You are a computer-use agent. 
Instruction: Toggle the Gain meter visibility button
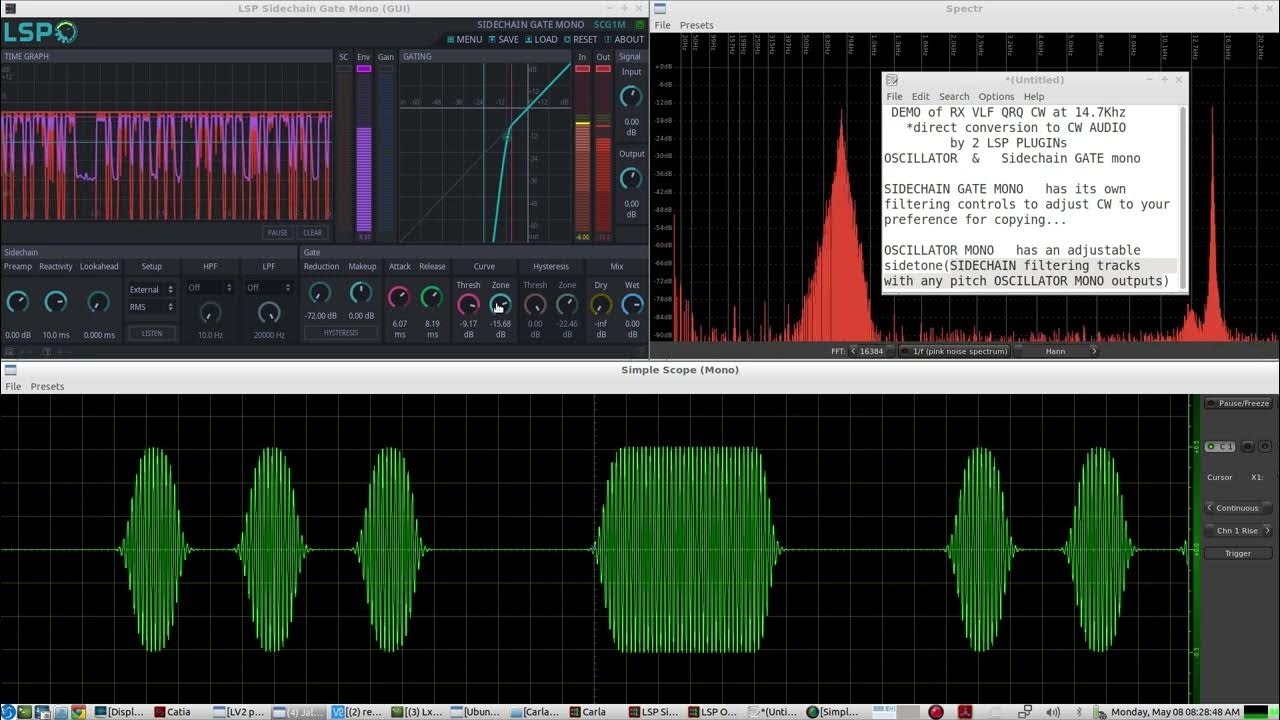pos(385,69)
